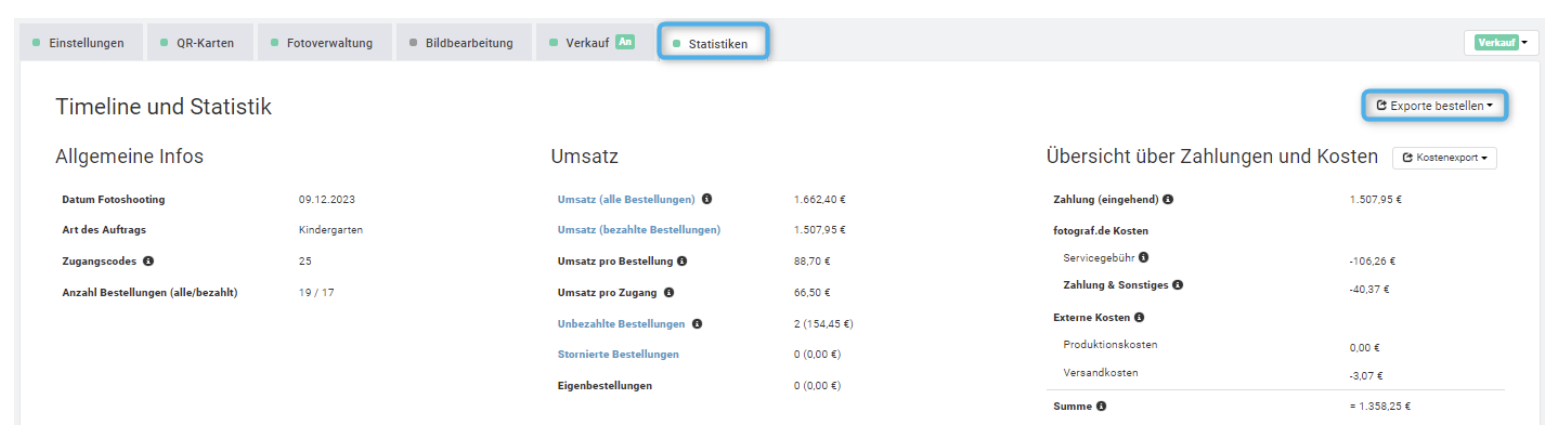Click the Versandkosten label
This screenshot has height=444, width=1562.
coord(1101,372)
